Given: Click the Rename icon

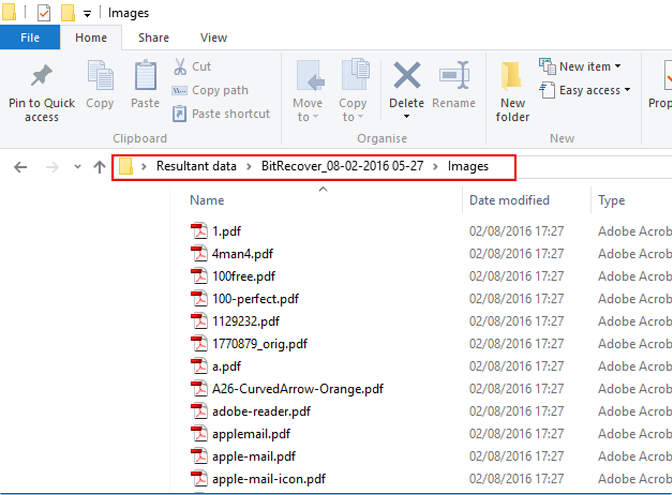Looking at the screenshot, I should click(454, 75).
